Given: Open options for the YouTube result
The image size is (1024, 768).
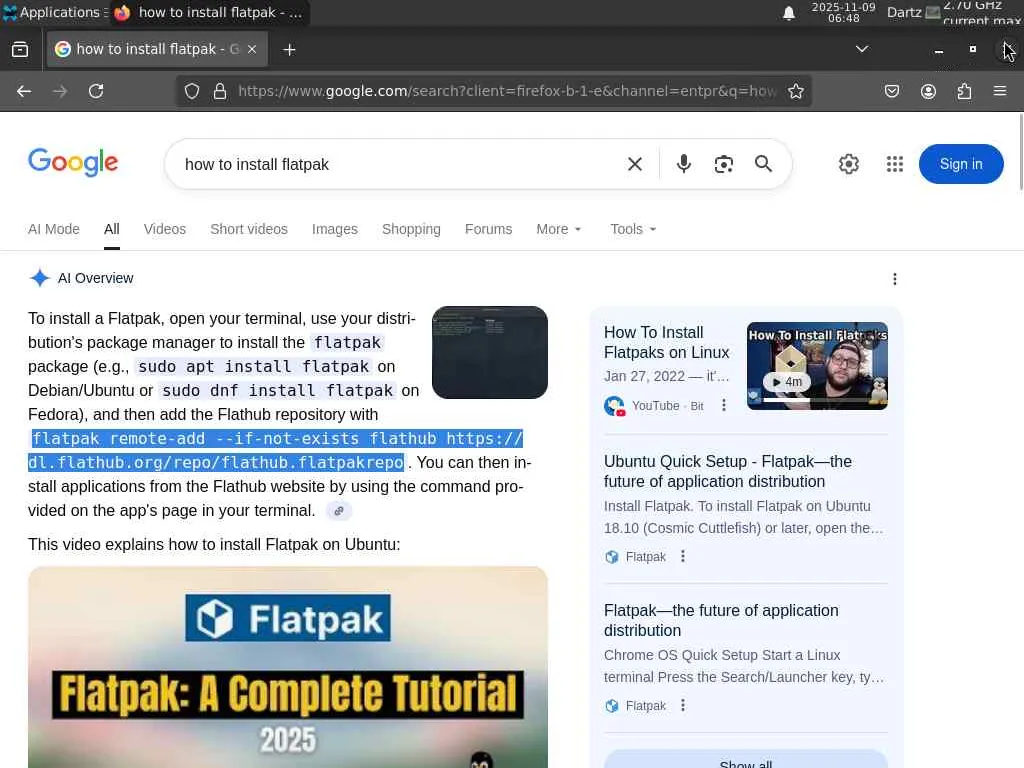Looking at the screenshot, I should point(724,406).
